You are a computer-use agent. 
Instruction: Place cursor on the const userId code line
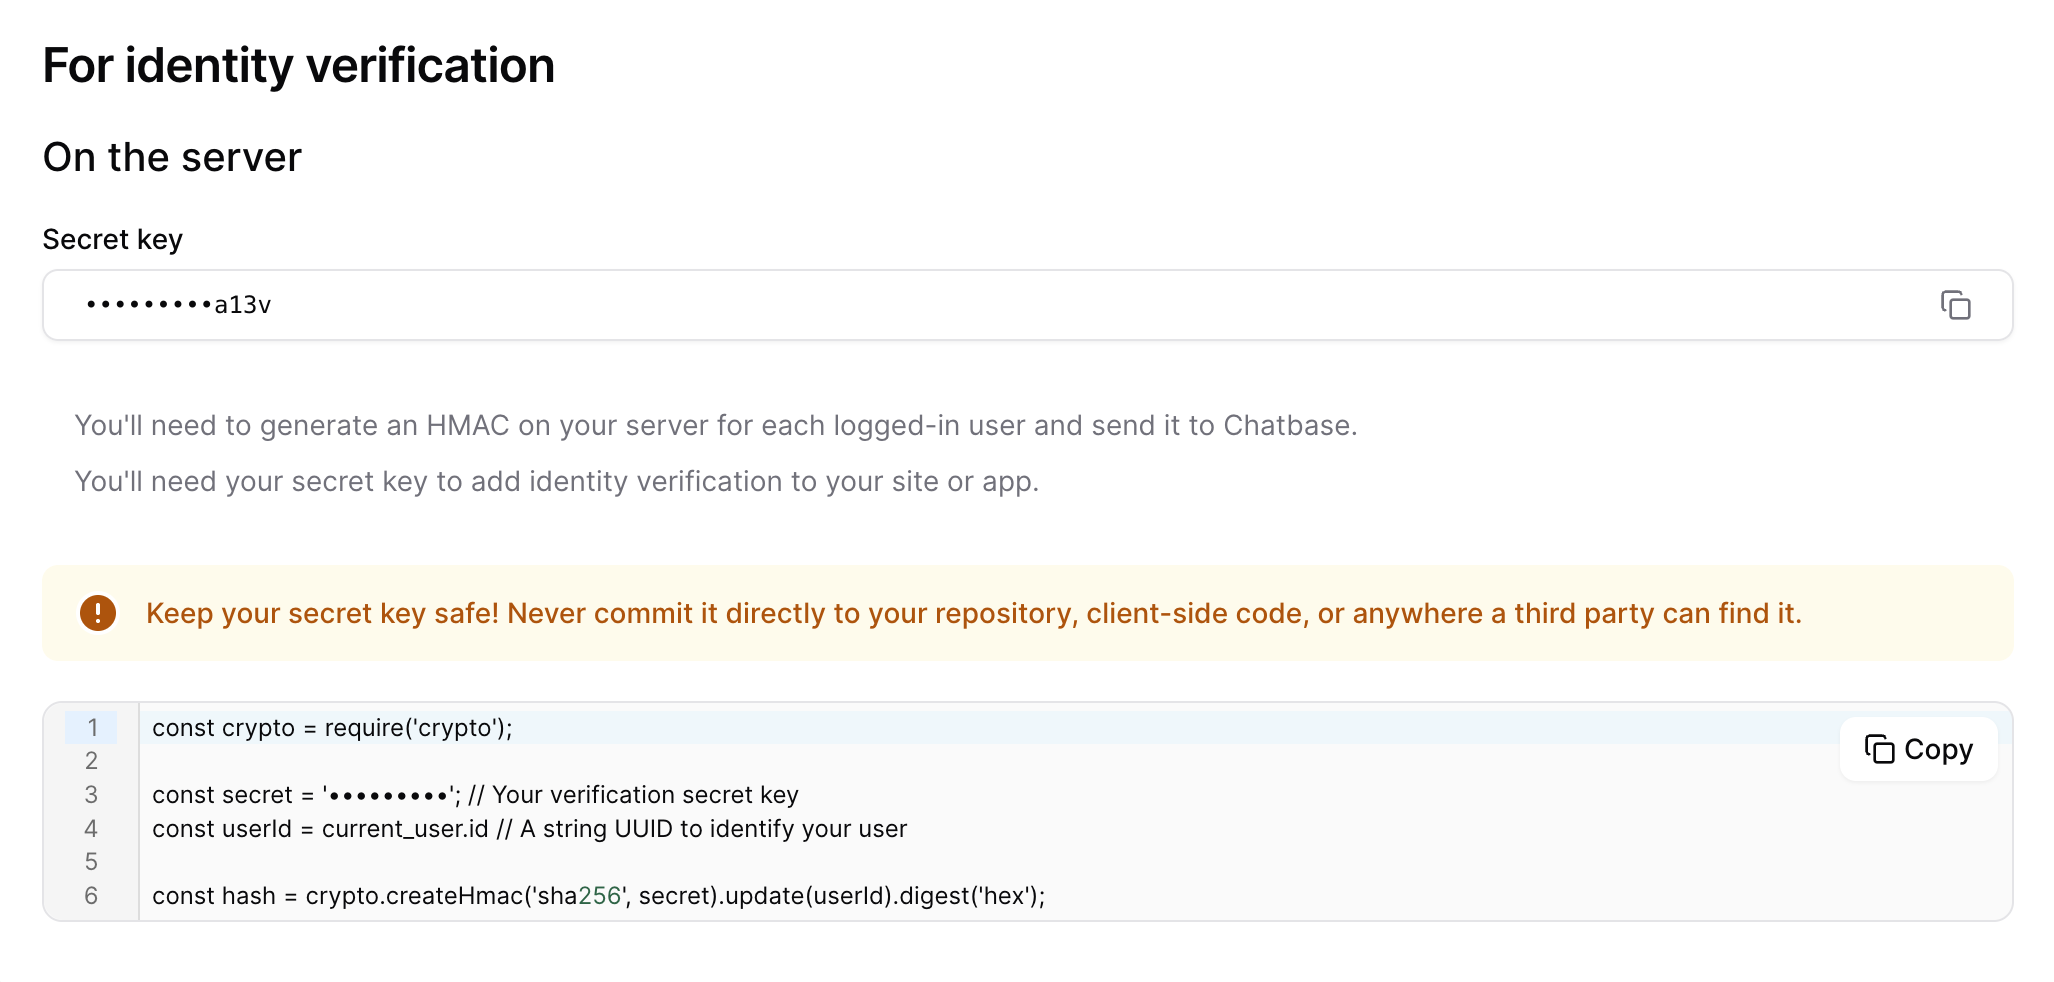click(x=529, y=829)
